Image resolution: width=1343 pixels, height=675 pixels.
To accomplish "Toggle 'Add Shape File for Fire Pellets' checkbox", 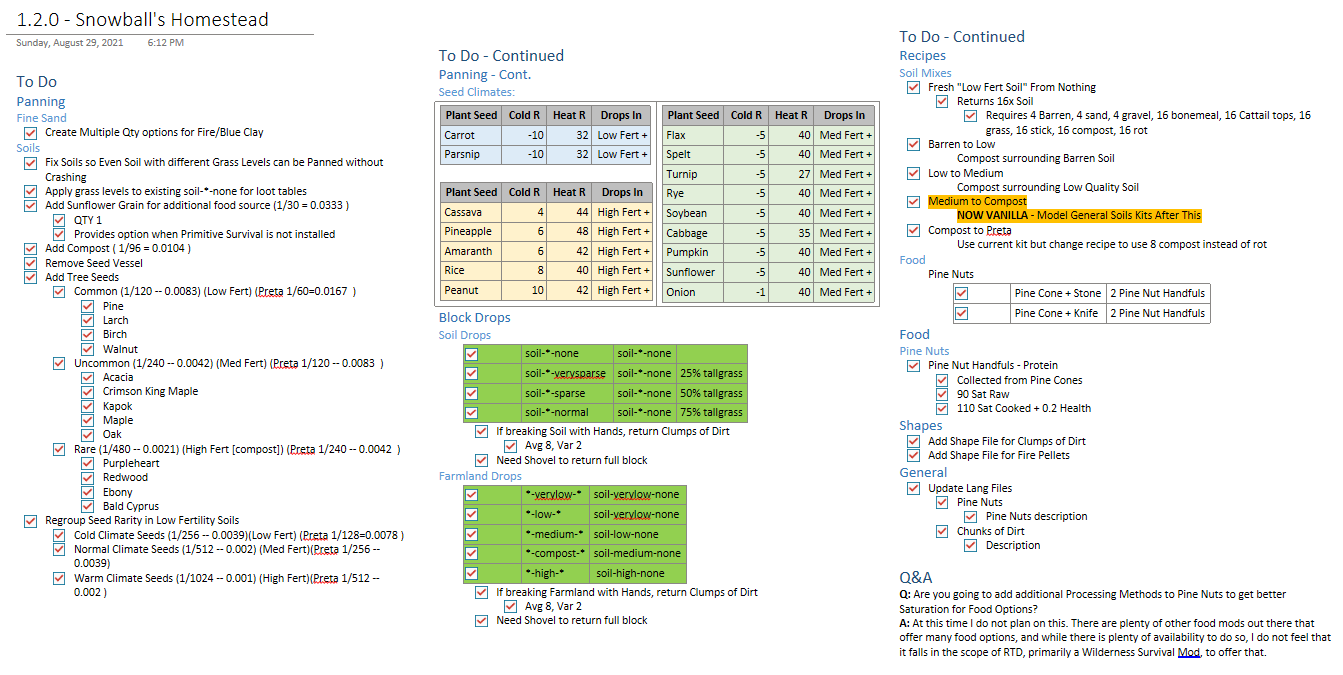I will (x=913, y=456).
